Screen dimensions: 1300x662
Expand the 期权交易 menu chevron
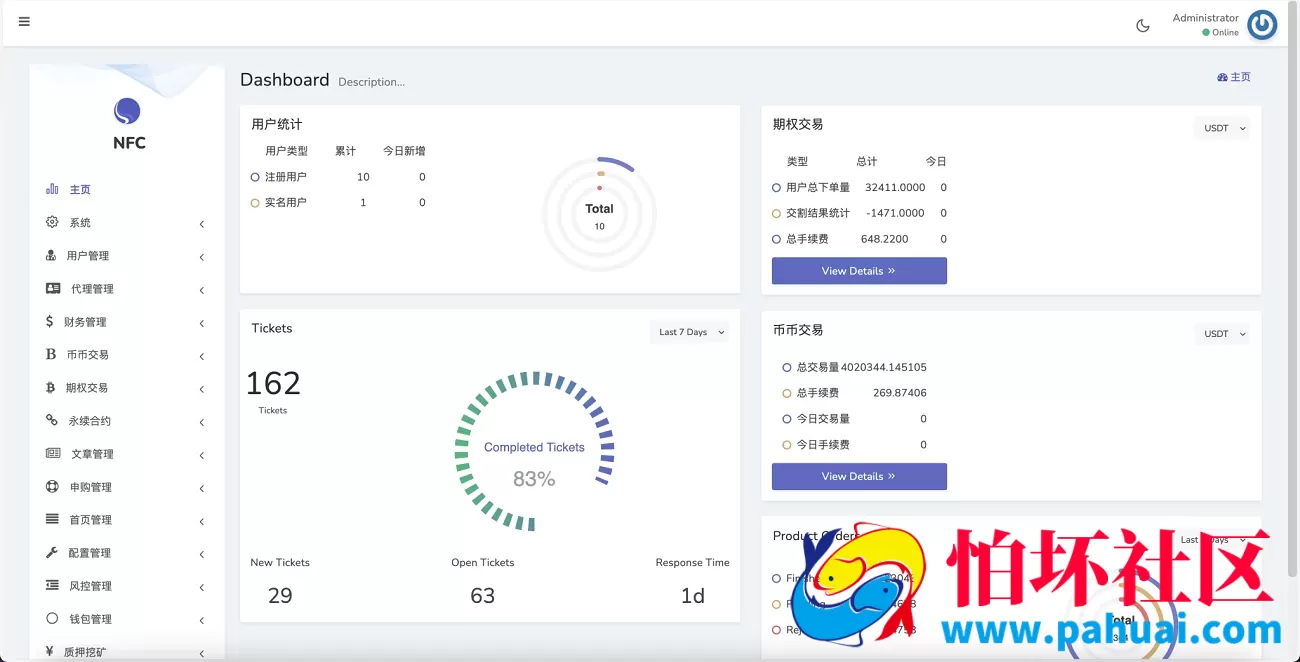click(x=201, y=389)
